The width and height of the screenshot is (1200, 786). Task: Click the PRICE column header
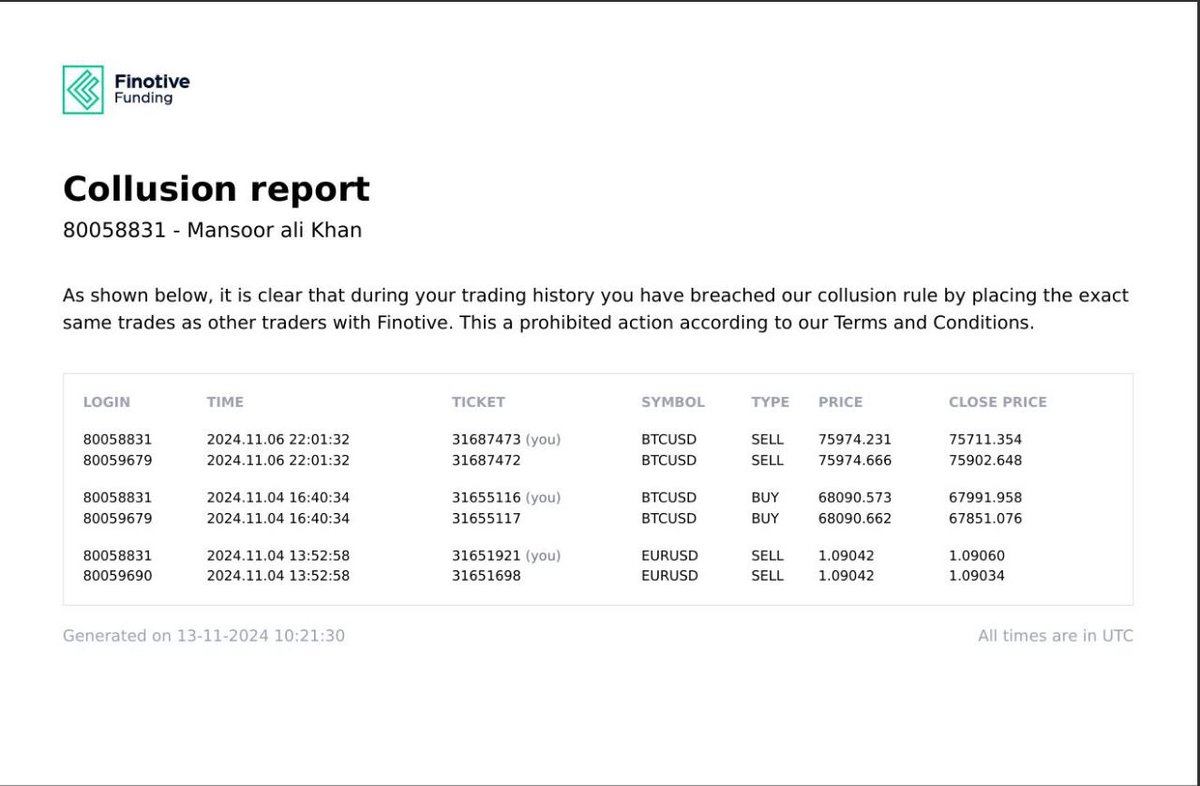(840, 402)
